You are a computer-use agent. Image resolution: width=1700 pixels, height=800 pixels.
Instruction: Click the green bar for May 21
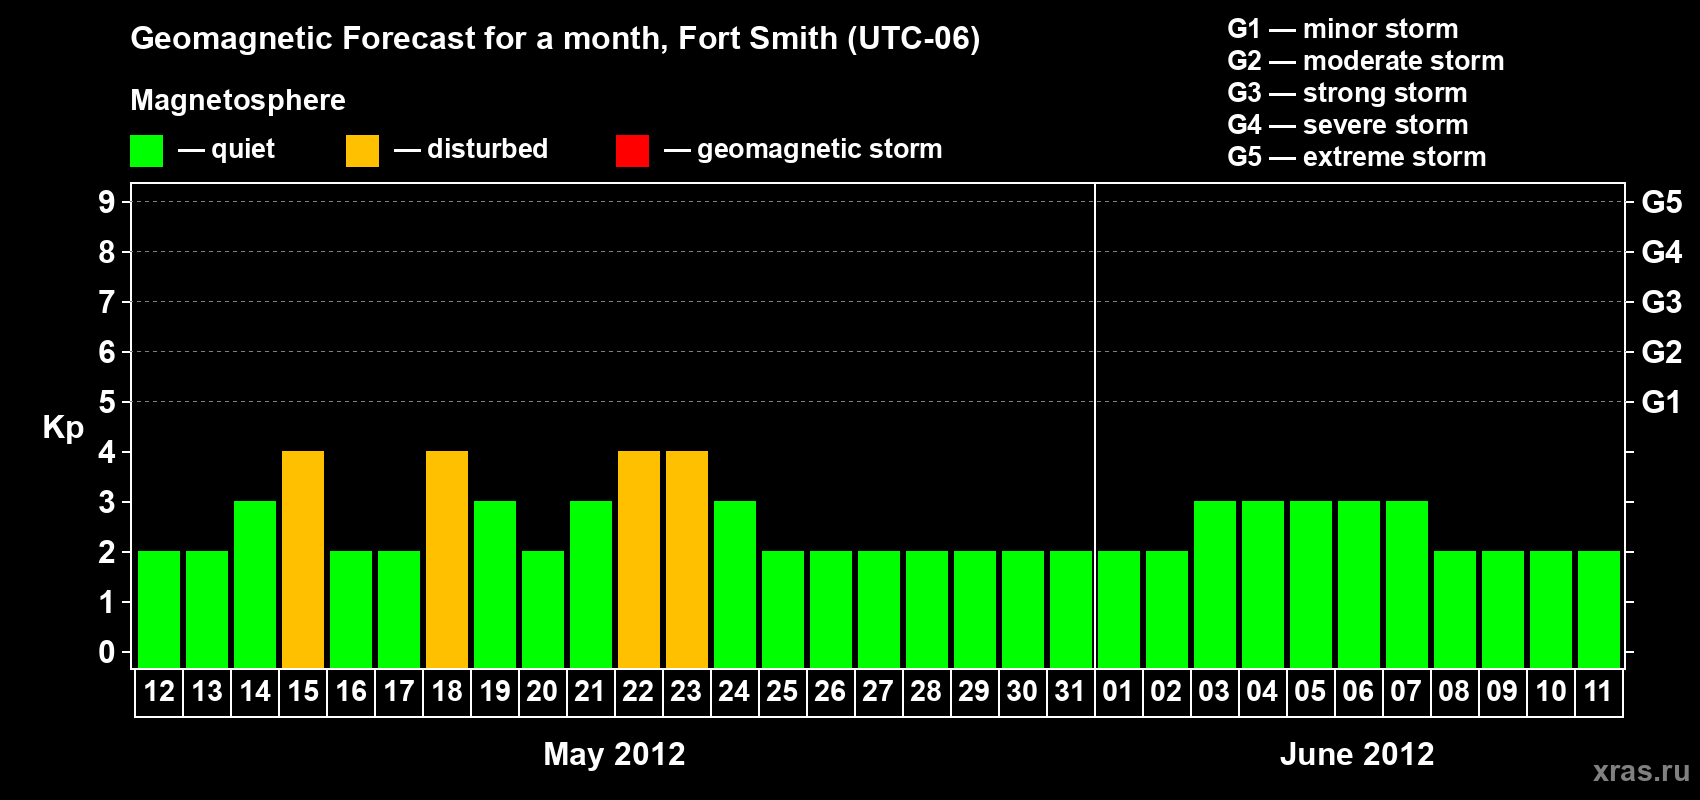coord(591,585)
